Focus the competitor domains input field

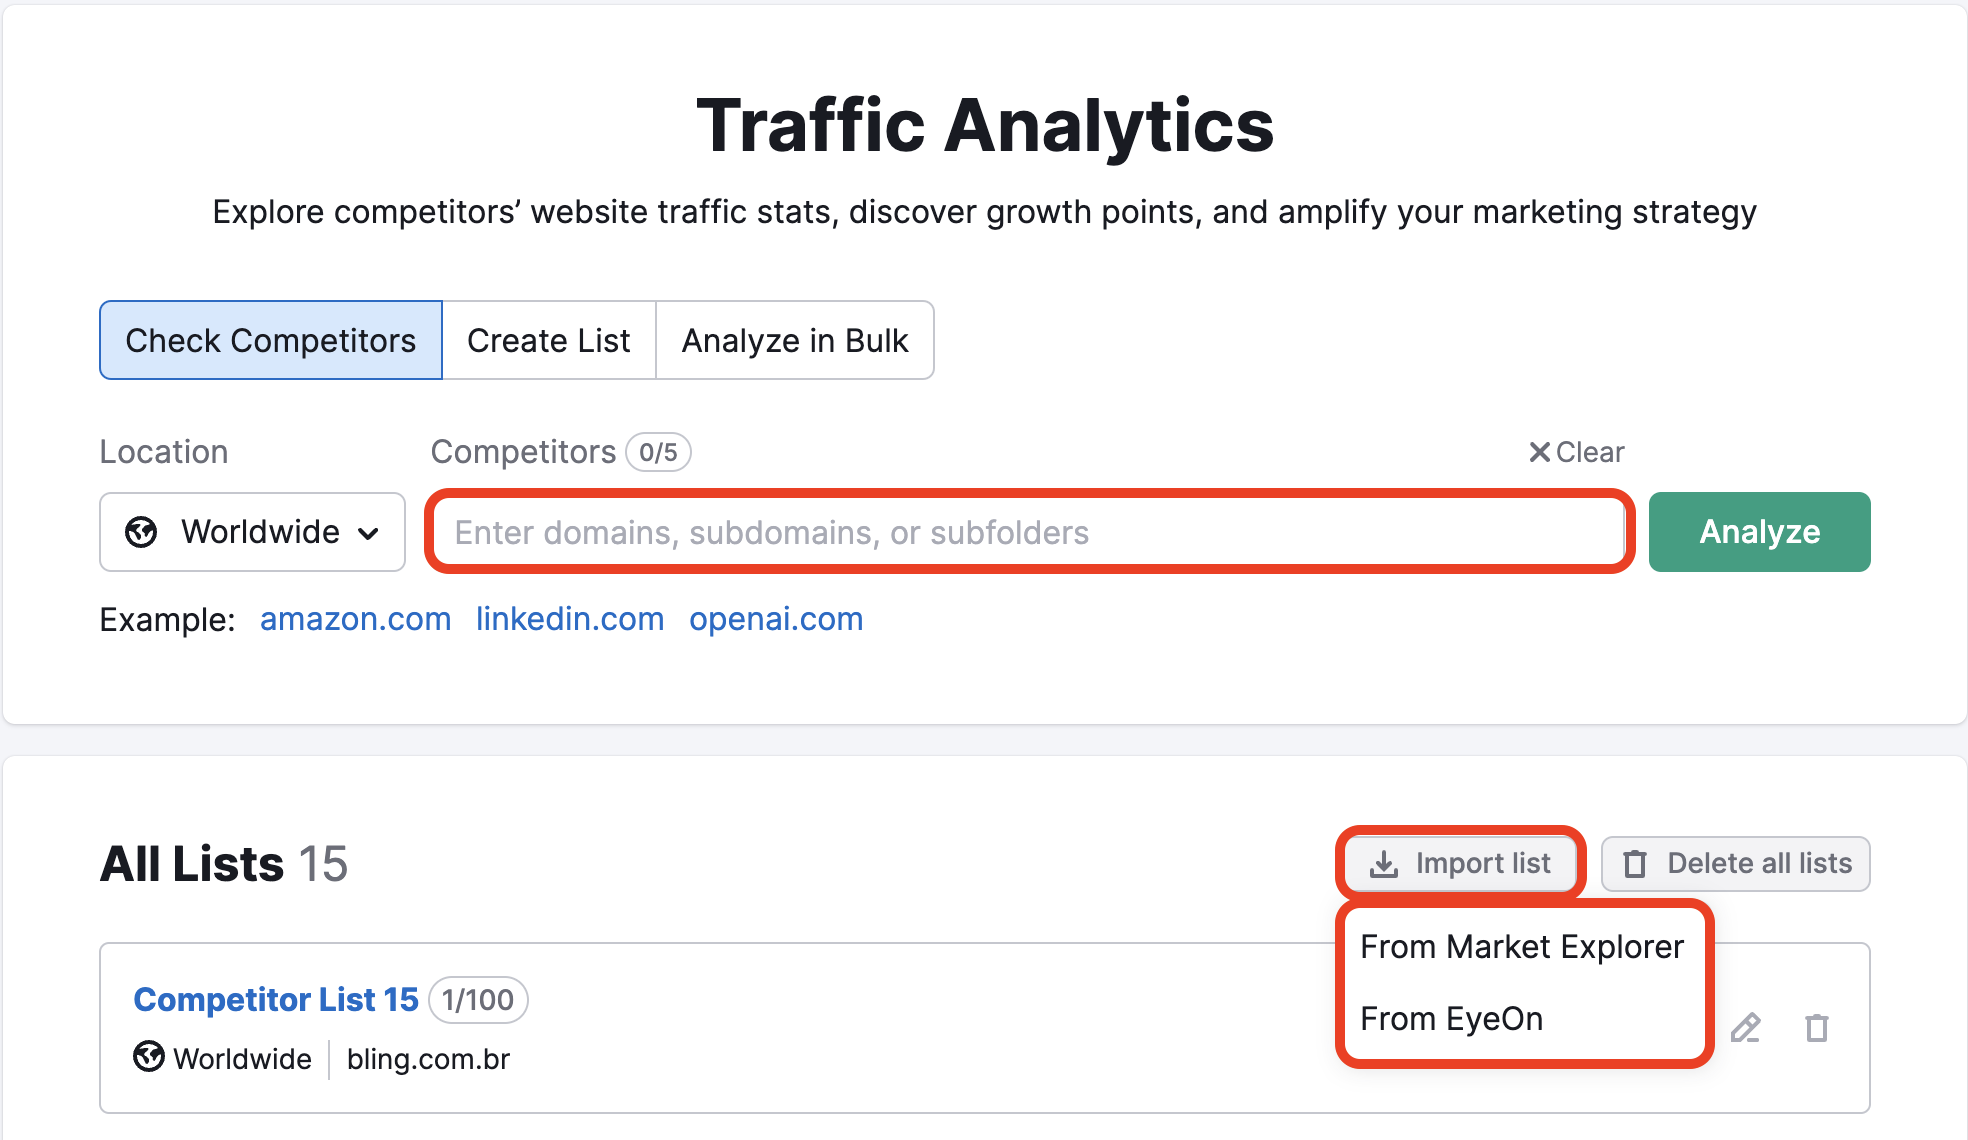coord(1030,533)
